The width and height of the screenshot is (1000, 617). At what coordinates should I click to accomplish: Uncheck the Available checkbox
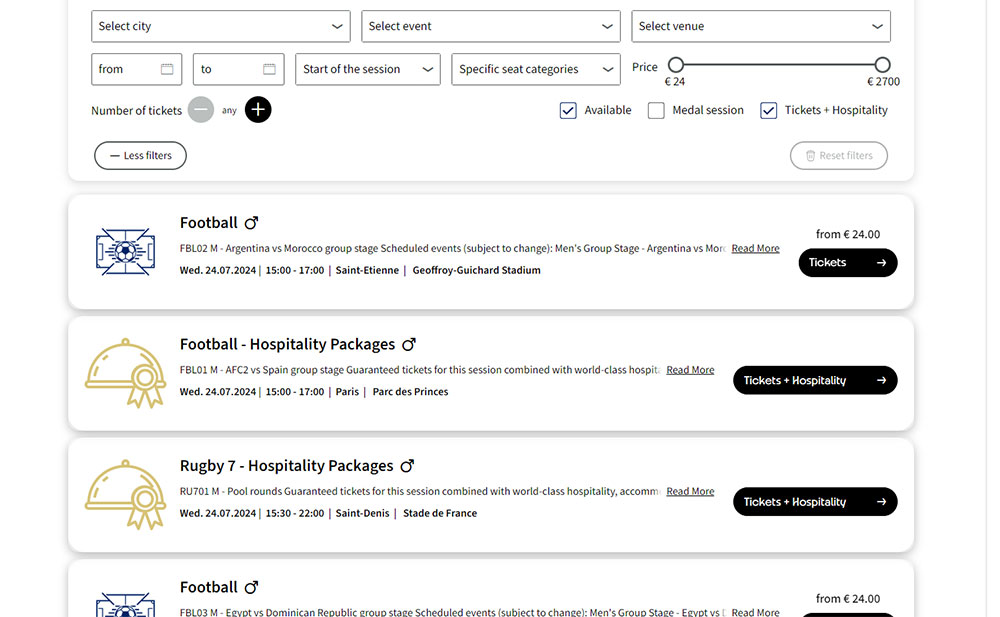click(568, 111)
